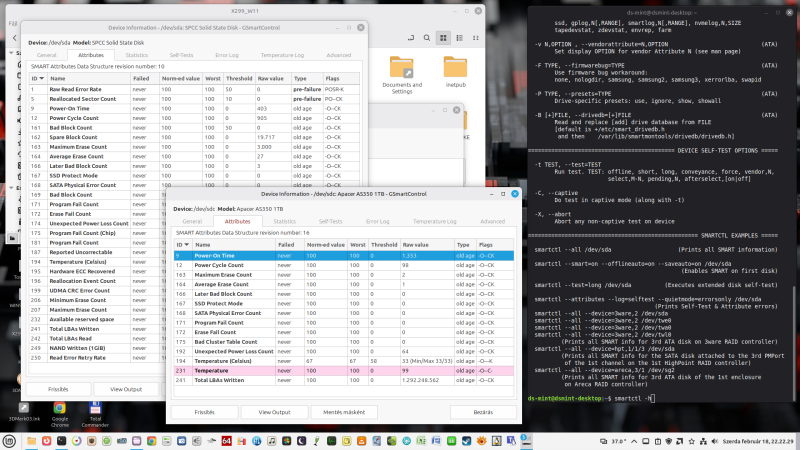Screen dimensions: 800x450
Task: Open the file manager from the taskbar
Action: click(x=32, y=441)
